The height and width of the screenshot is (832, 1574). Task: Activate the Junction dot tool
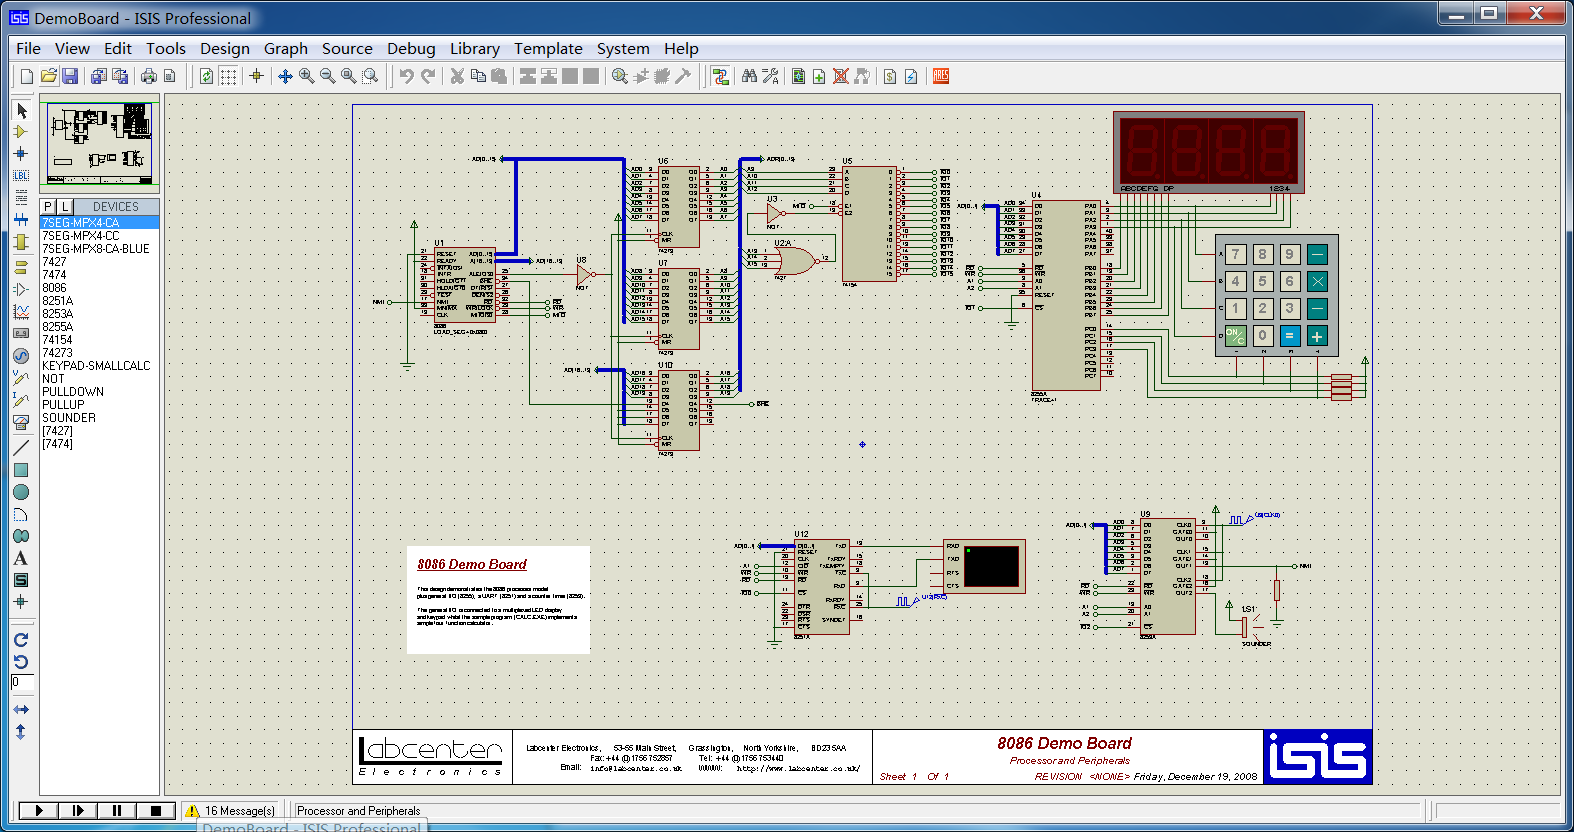[x=20, y=154]
